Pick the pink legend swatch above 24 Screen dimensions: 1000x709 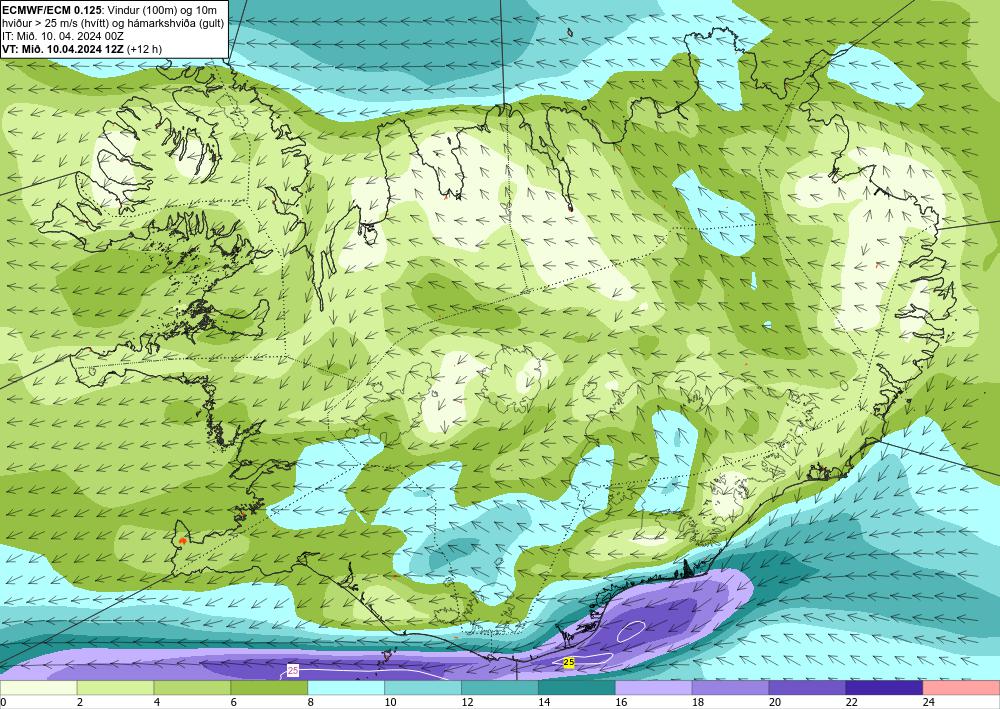click(961, 687)
